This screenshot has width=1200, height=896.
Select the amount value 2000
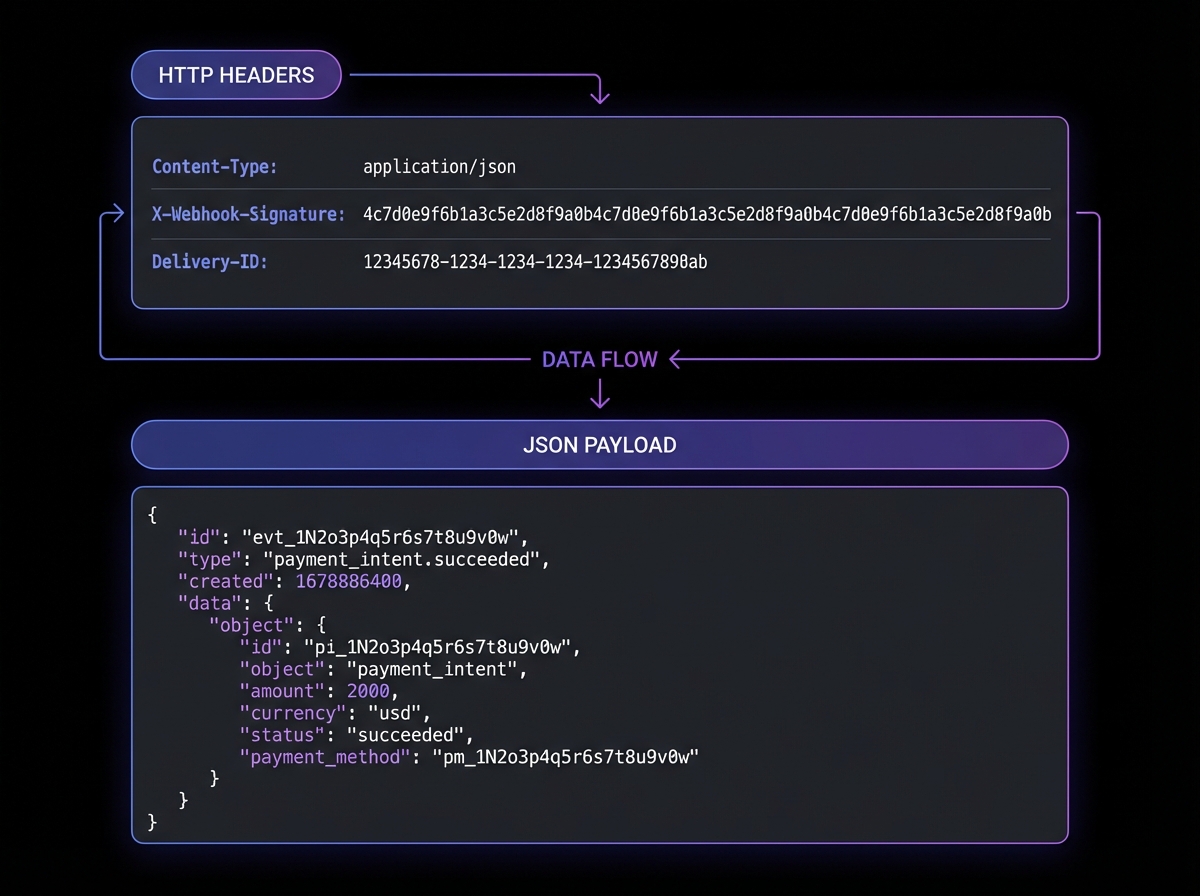(x=369, y=691)
